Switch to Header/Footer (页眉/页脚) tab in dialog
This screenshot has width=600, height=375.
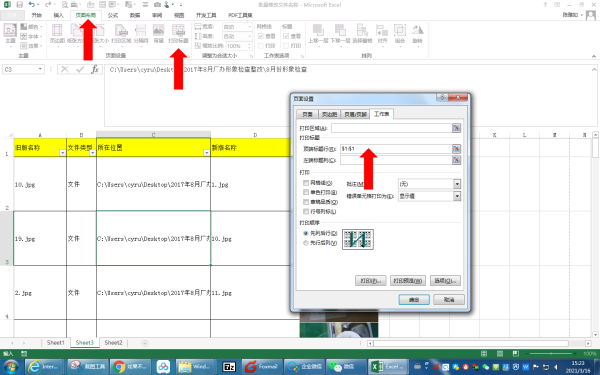pyautogui.click(x=355, y=114)
